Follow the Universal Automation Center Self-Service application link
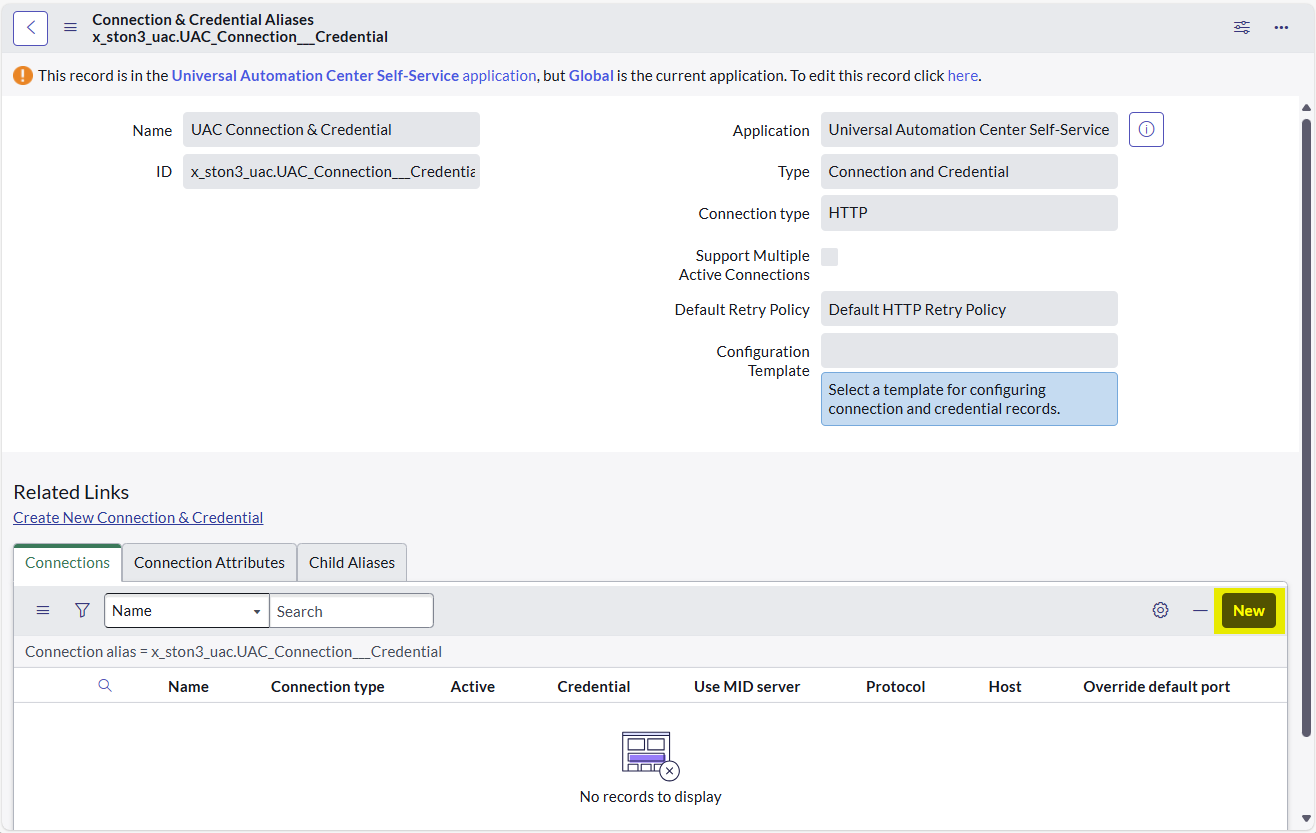The image size is (1316, 833). tap(354, 75)
